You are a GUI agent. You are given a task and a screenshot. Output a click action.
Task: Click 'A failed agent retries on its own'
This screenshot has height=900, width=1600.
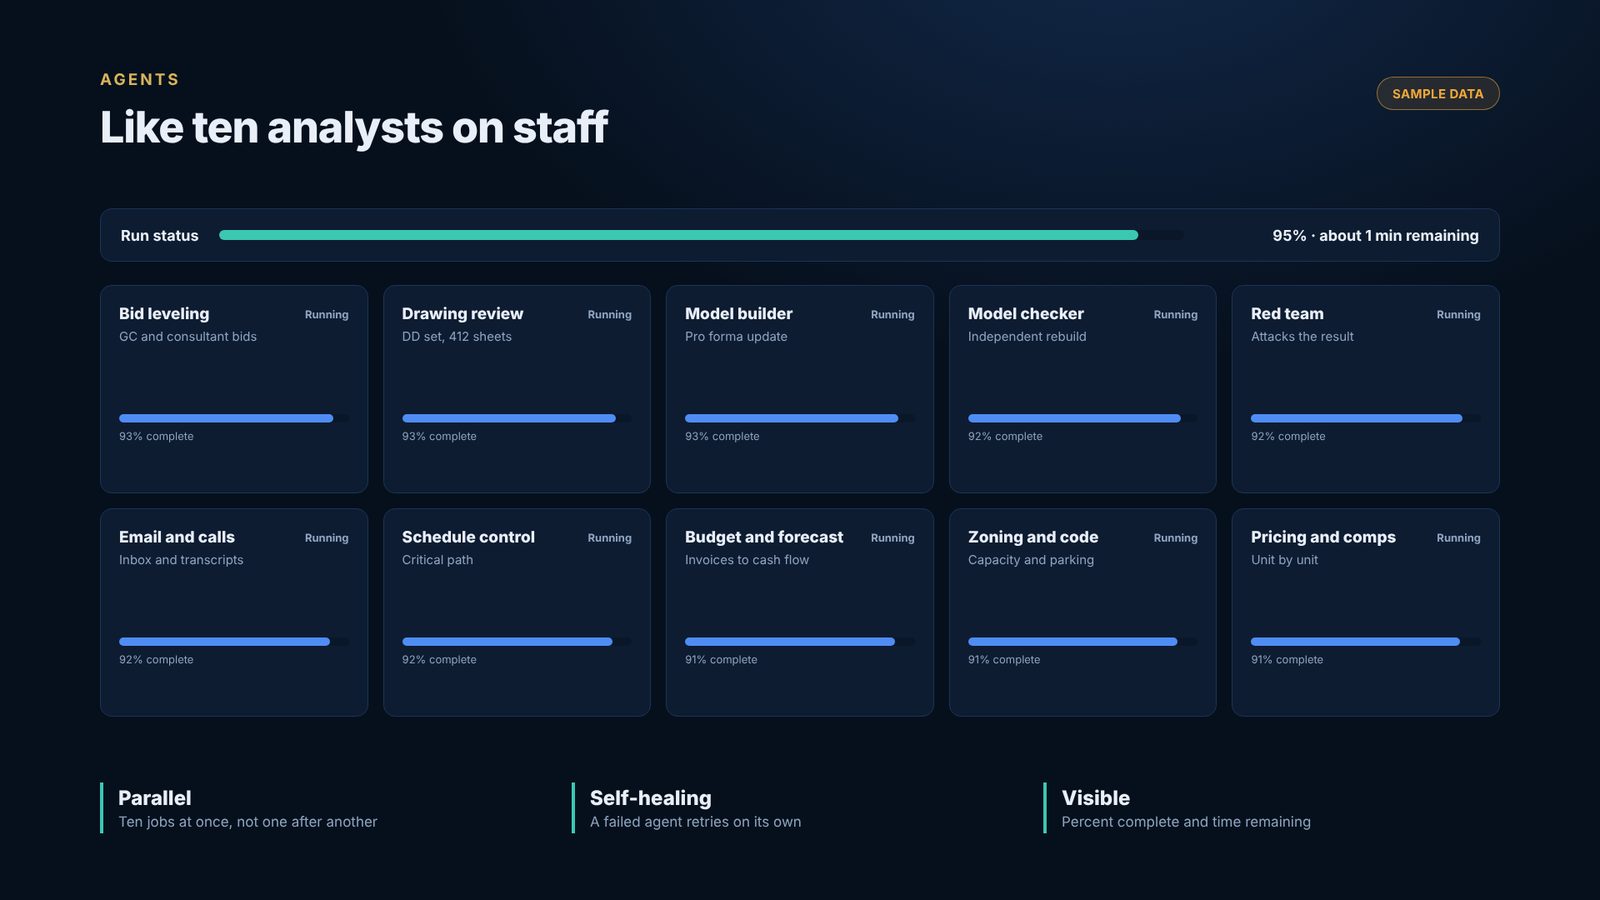[695, 822]
